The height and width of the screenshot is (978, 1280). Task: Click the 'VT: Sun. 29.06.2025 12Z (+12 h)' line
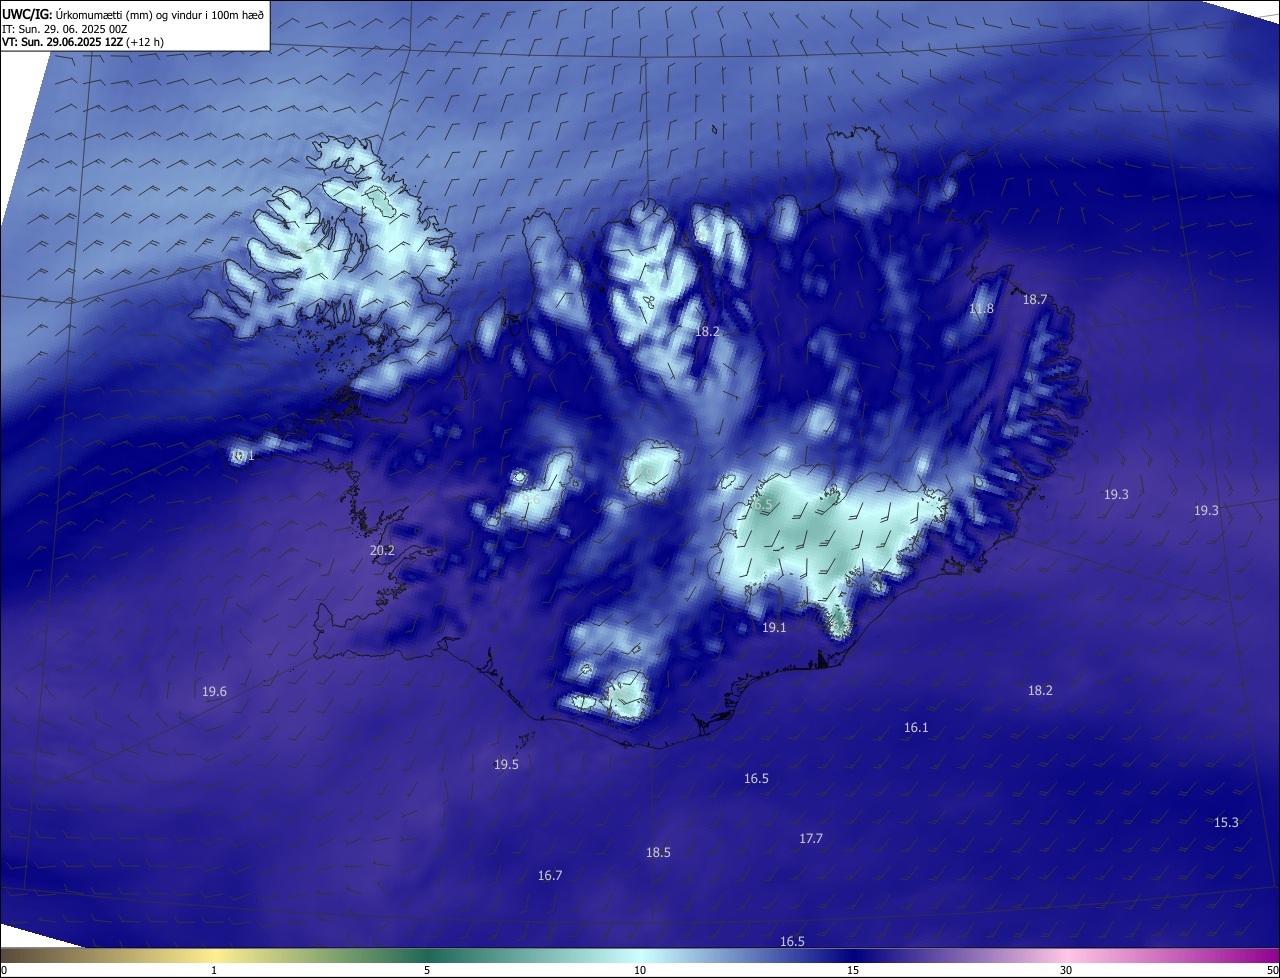pyautogui.click(x=82, y=43)
